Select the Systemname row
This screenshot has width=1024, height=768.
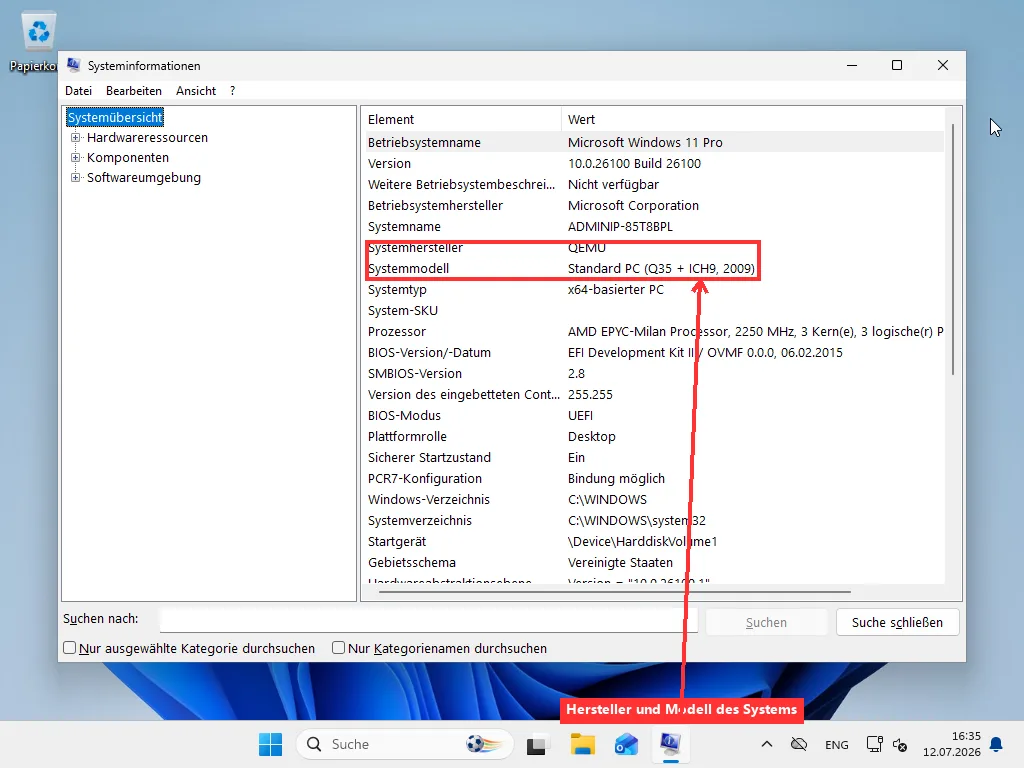coord(653,227)
